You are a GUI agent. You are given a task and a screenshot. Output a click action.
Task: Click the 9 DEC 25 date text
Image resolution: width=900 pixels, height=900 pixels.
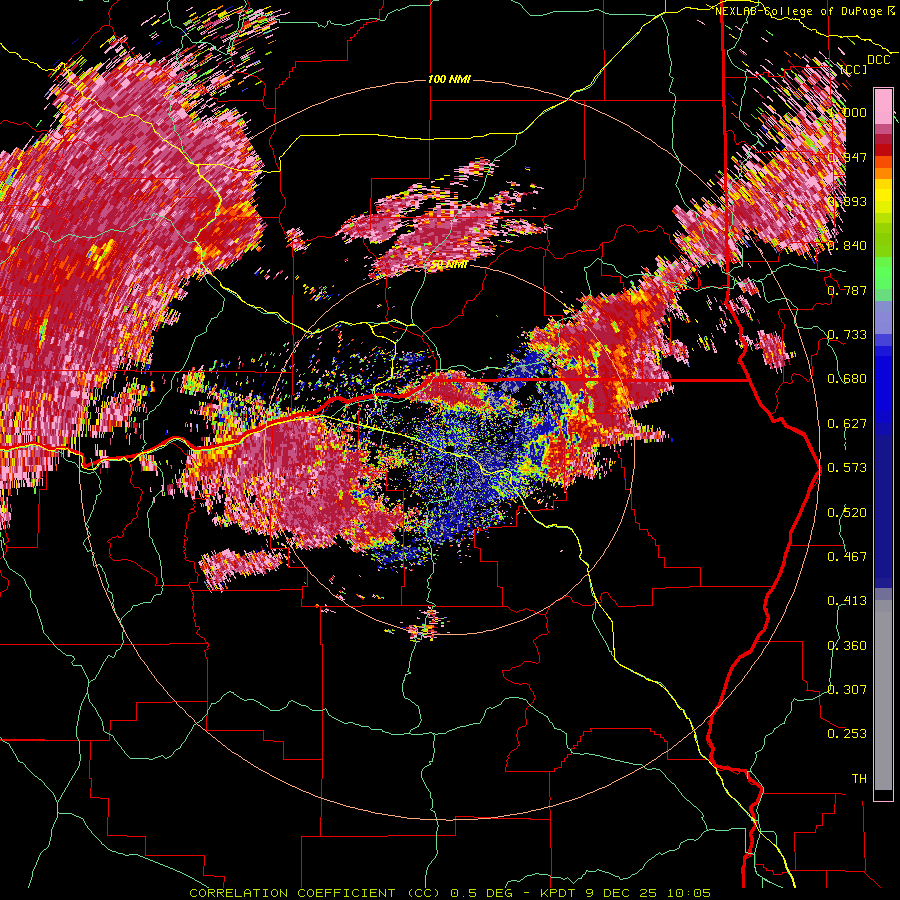tap(622, 893)
